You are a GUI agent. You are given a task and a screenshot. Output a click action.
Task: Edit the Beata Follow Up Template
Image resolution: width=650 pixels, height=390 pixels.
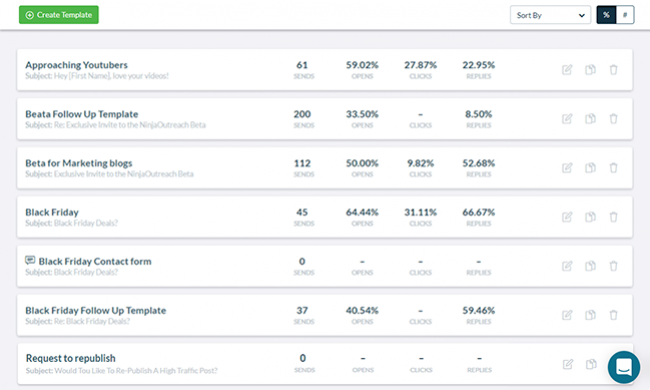coord(567,119)
